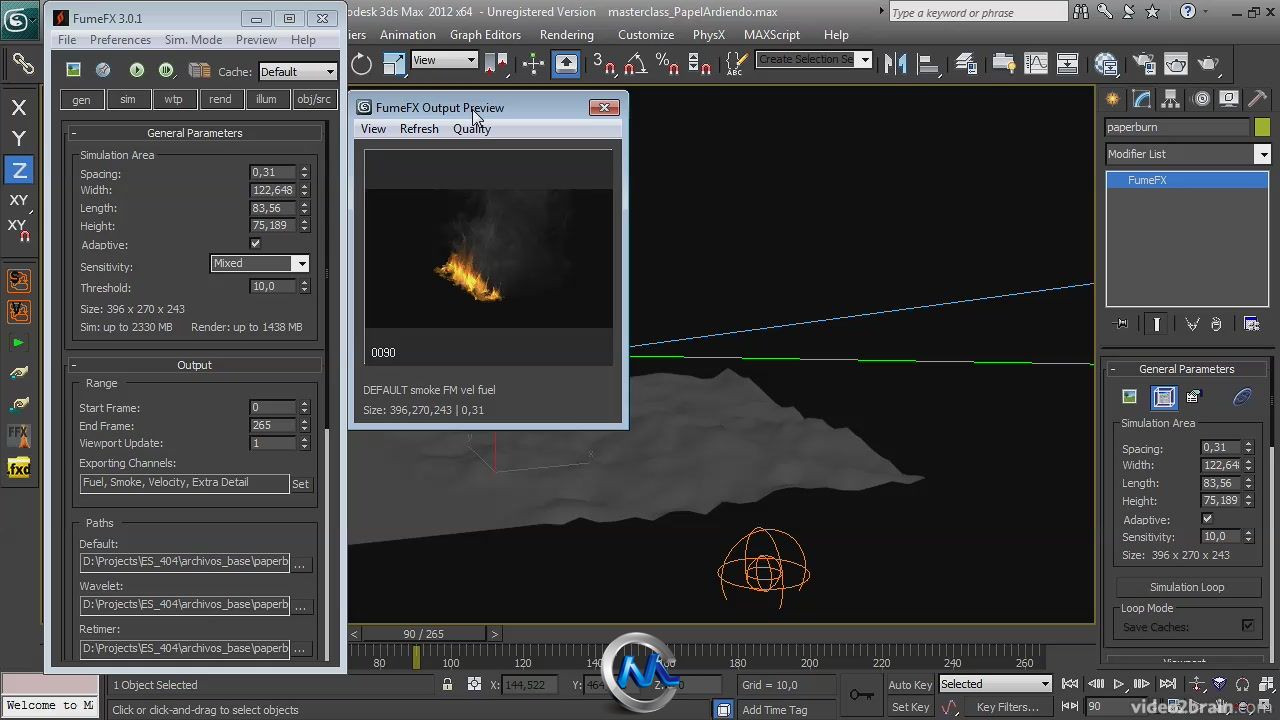Image resolution: width=1280 pixels, height=720 pixels.
Task: Toggle Adaptive checkbox in Modify panel
Action: click(x=1207, y=519)
